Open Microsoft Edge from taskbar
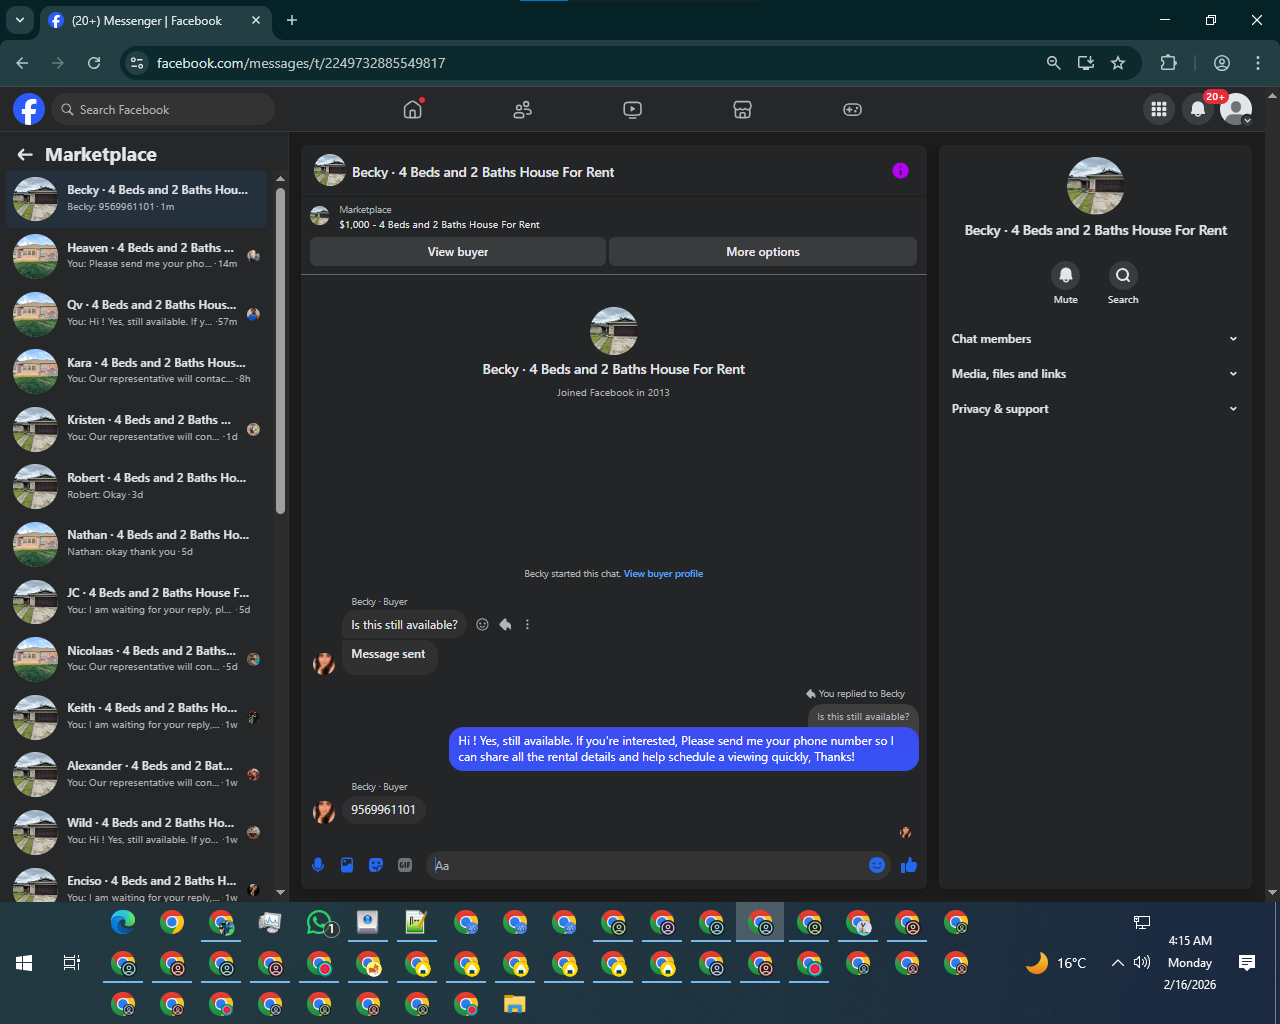The width and height of the screenshot is (1280, 1024). click(123, 922)
